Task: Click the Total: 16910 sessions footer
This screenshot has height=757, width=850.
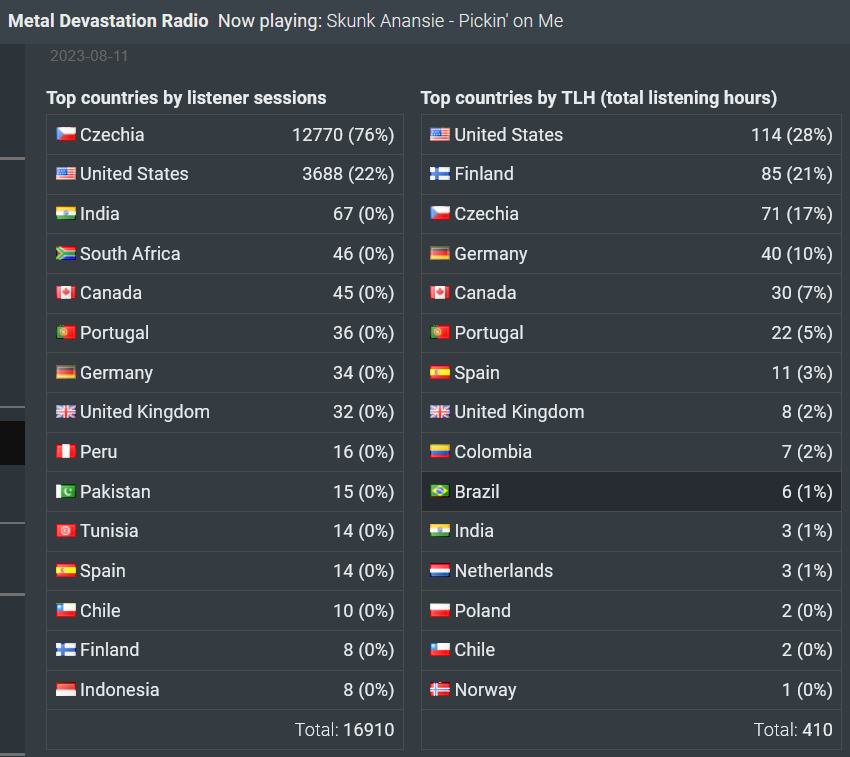Action: click(344, 730)
